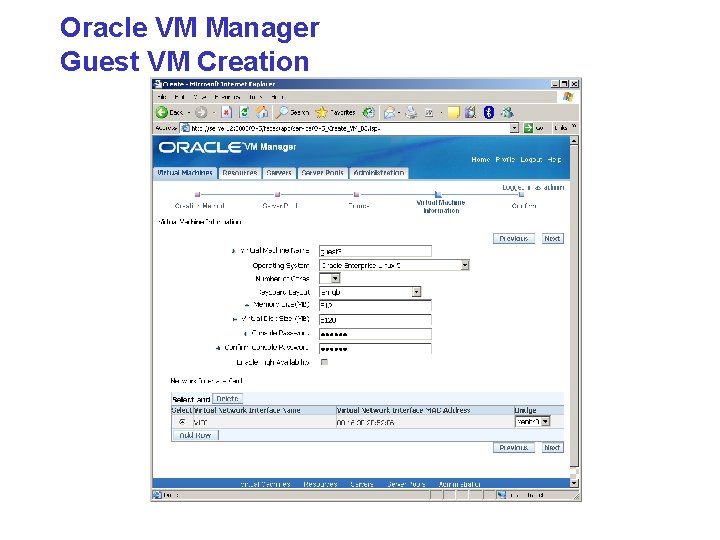Click the green Back arrow icon
This screenshot has height=540, width=720.
161,112
